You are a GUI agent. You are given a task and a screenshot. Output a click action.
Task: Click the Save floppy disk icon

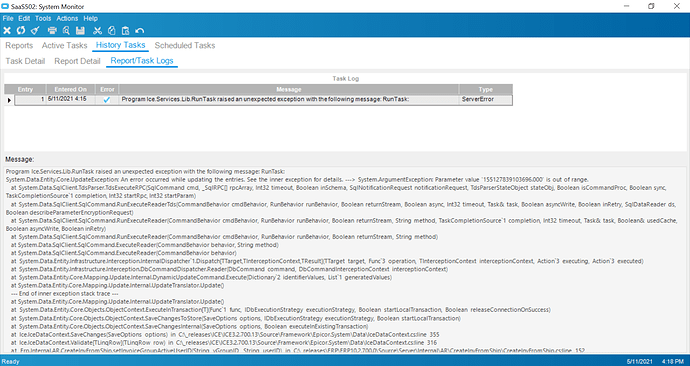coord(80,30)
